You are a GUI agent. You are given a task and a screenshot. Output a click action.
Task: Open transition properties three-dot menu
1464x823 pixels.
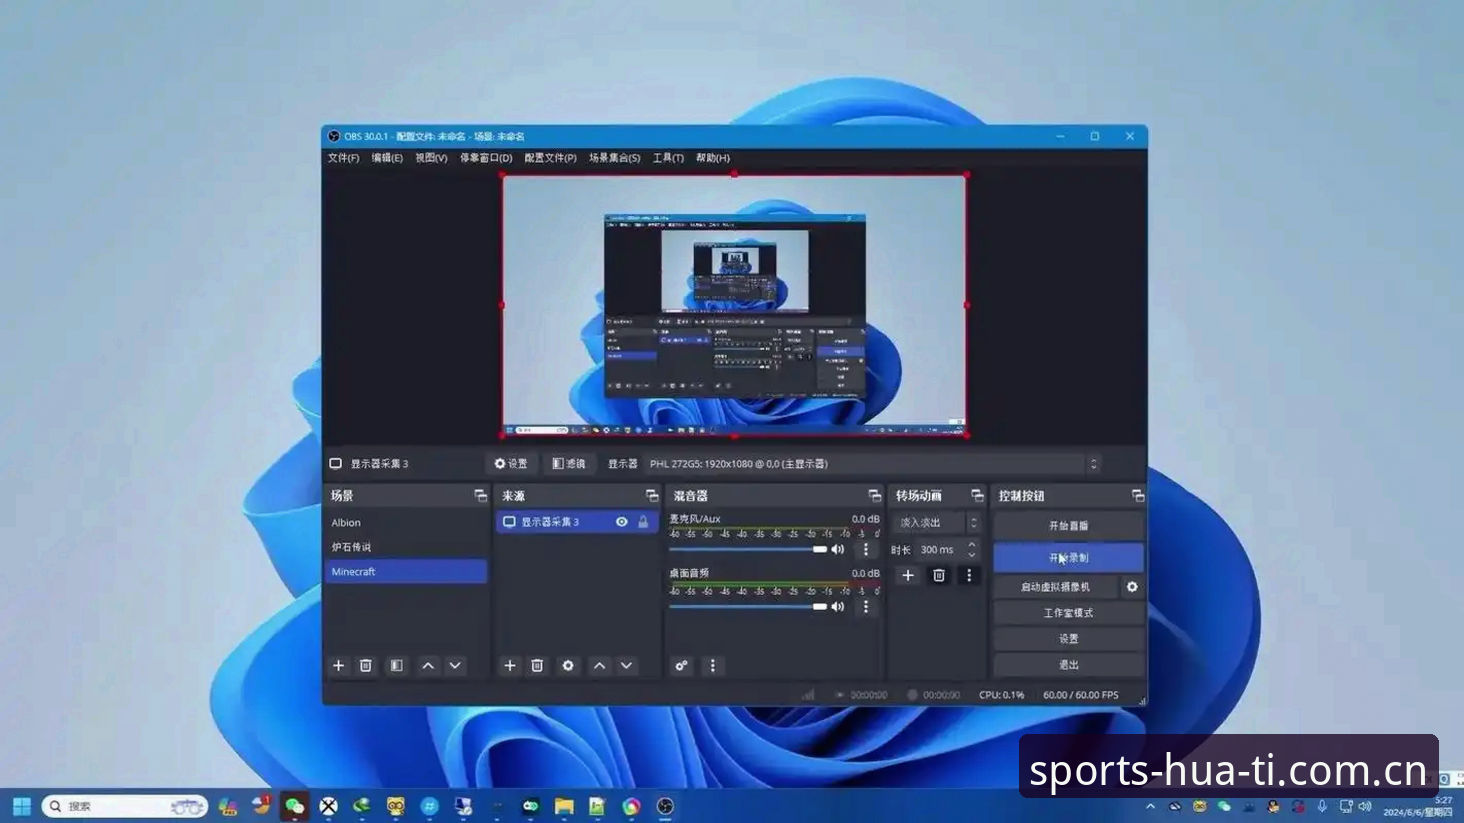click(968, 575)
